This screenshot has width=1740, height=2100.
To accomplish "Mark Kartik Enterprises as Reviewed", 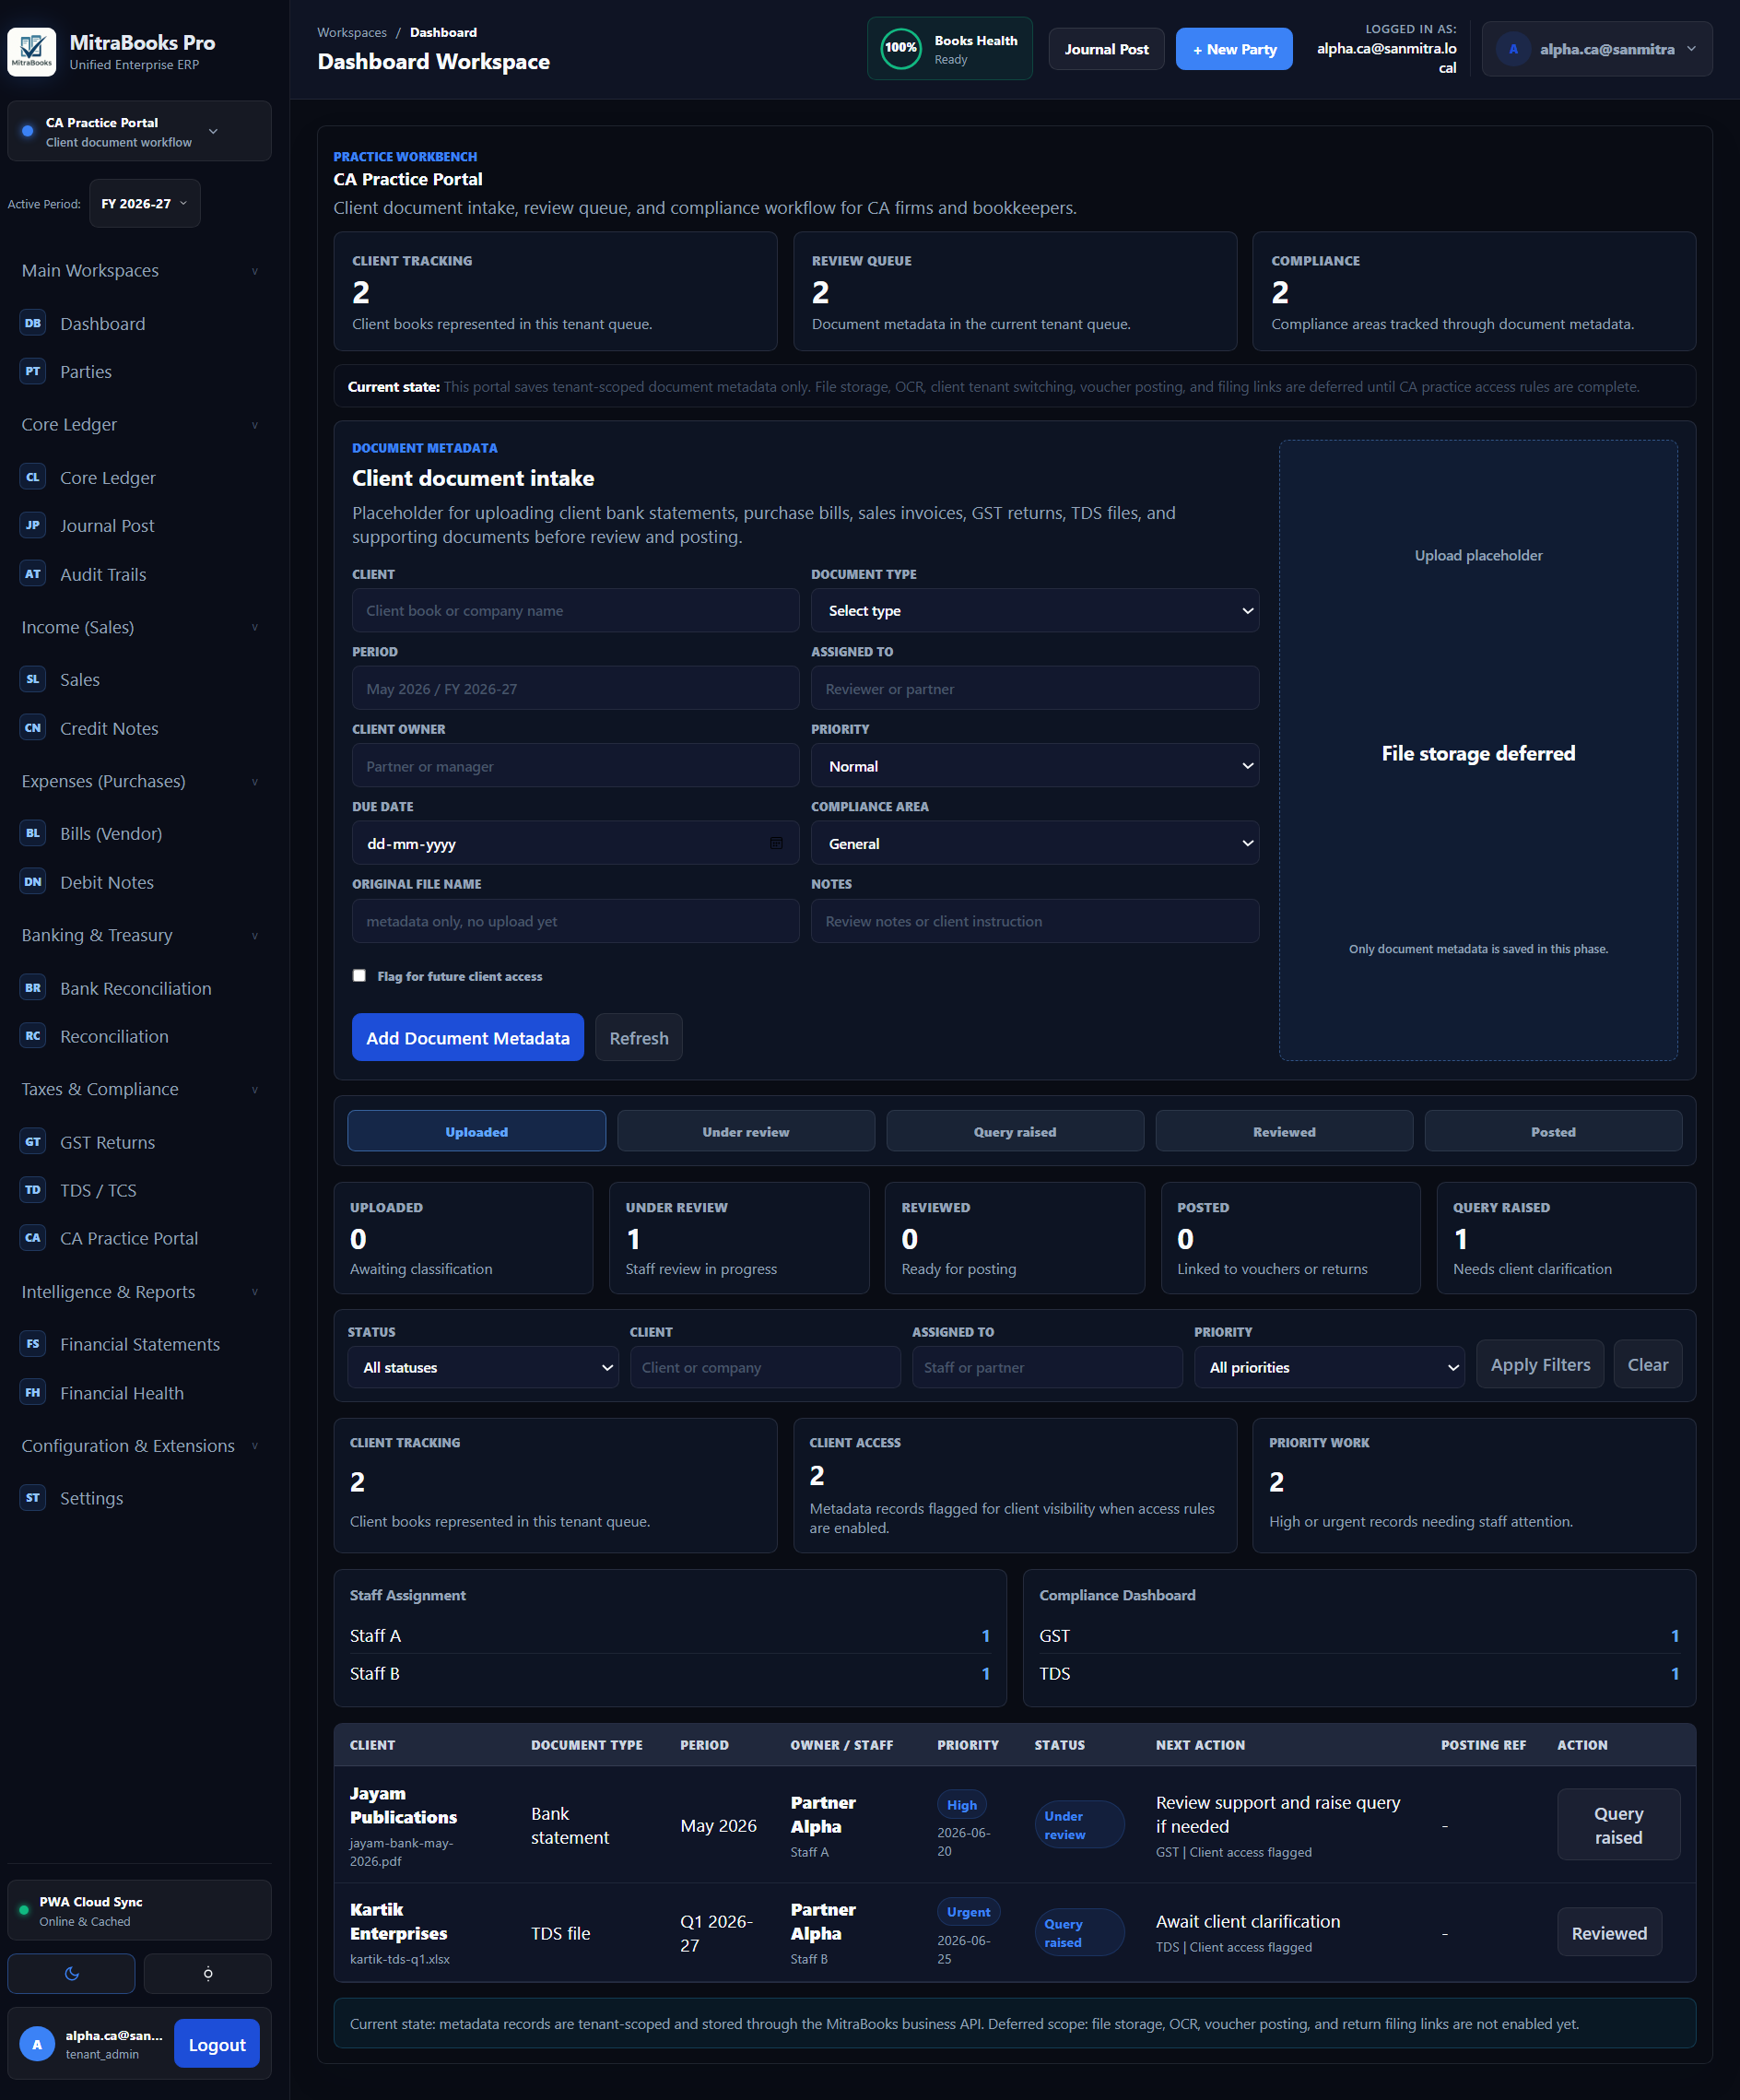I will click(1609, 1933).
